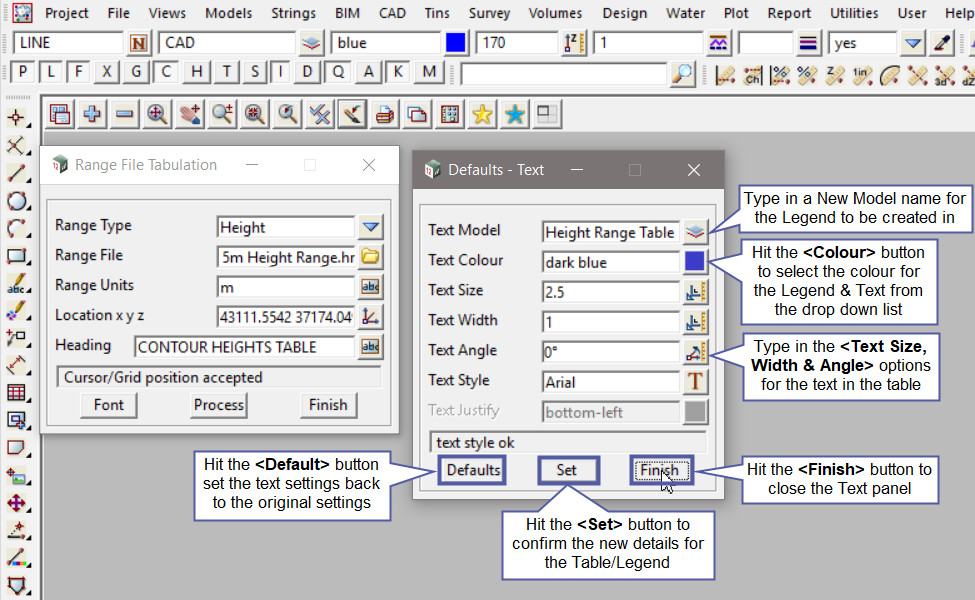Toggle the 'G' snap button

coord(136,72)
